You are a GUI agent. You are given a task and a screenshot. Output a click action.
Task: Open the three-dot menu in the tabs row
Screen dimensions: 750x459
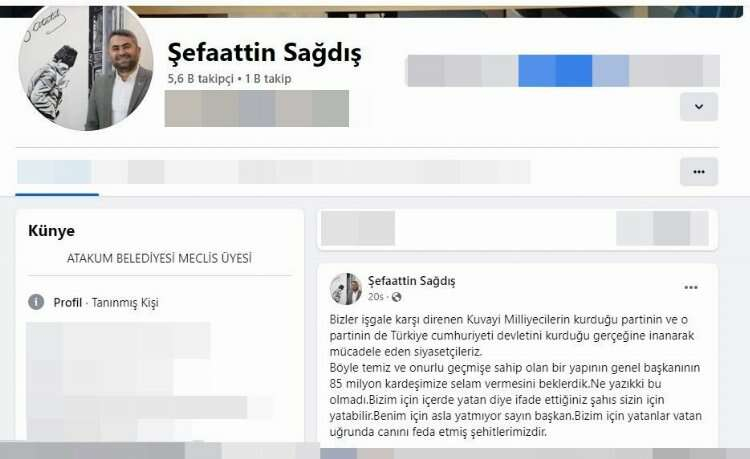click(699, 172)
